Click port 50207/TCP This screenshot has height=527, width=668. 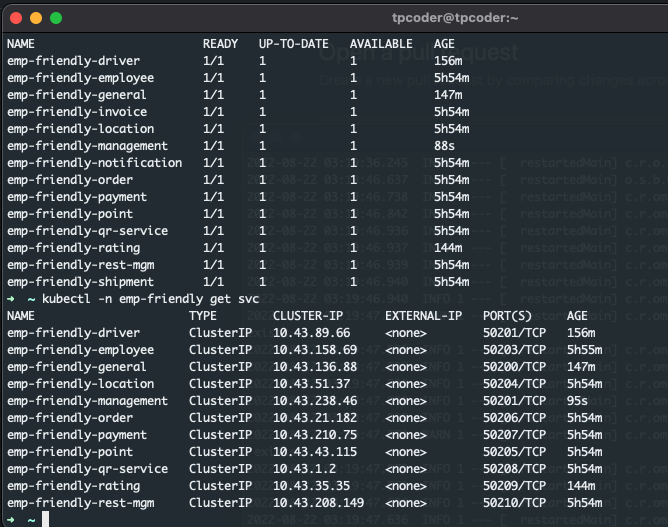coord(514,435)
